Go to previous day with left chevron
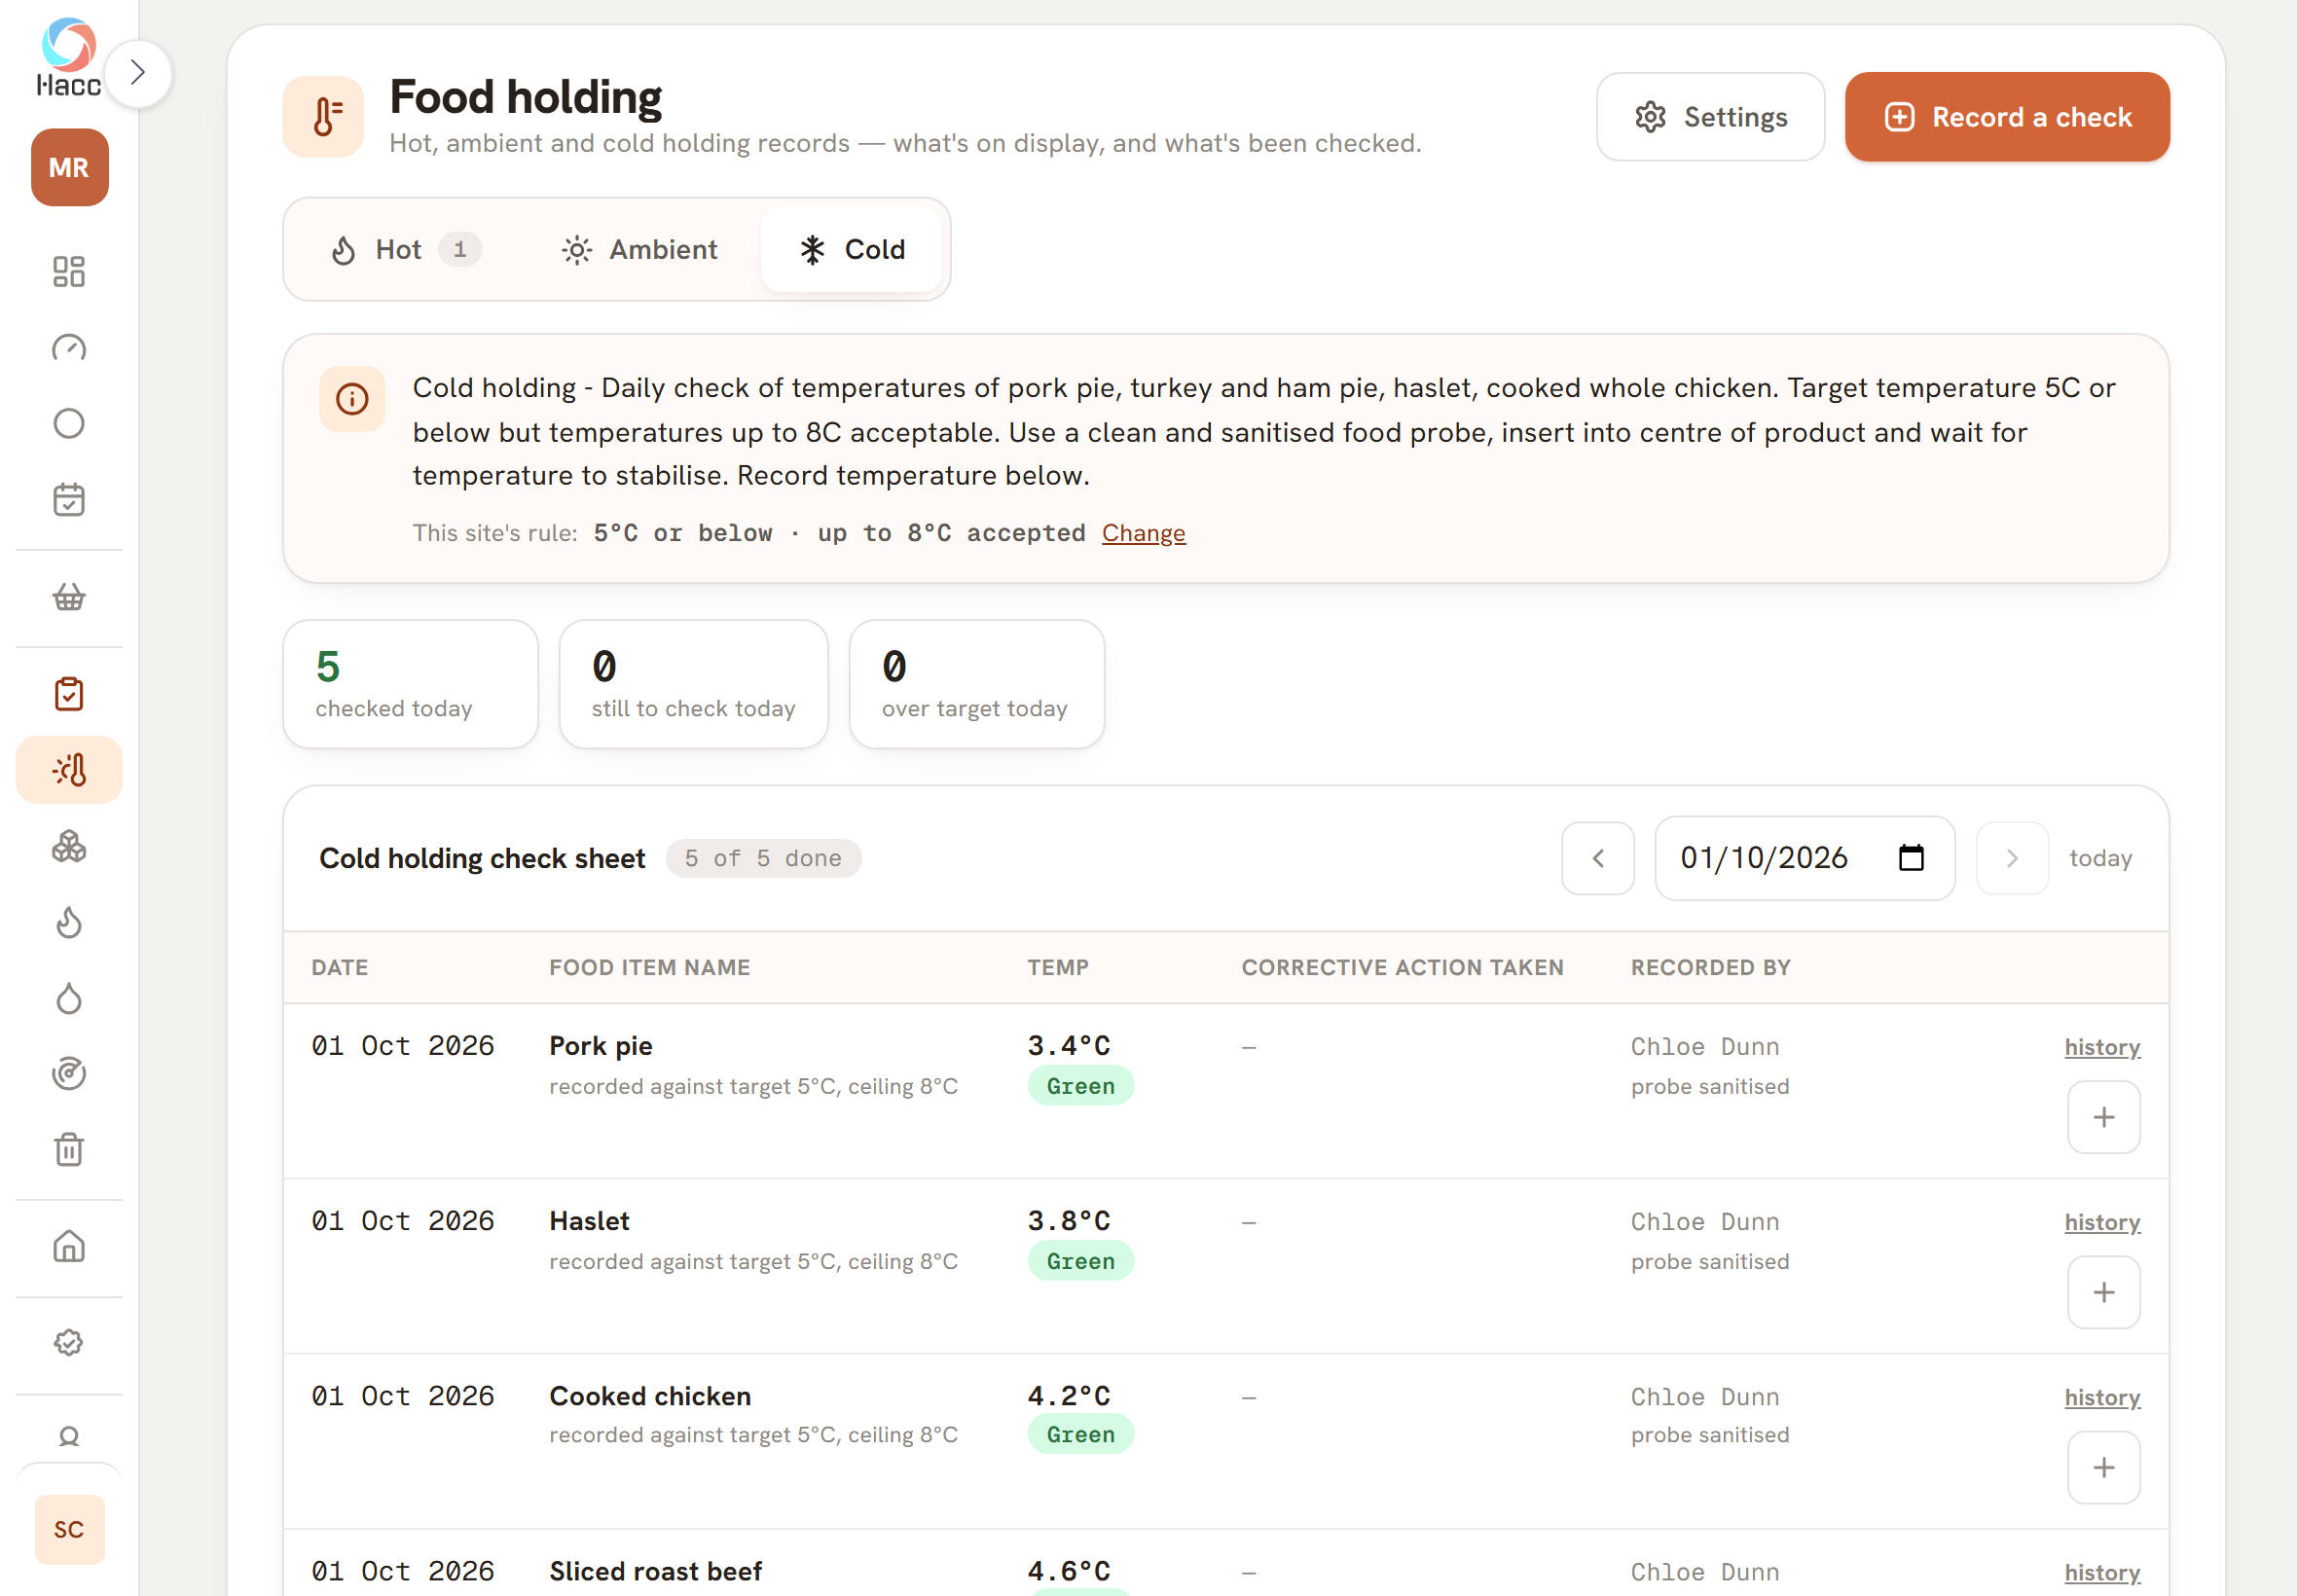The width and height of the screenshot is (2297, 1596). click(x=1598, y=858)
